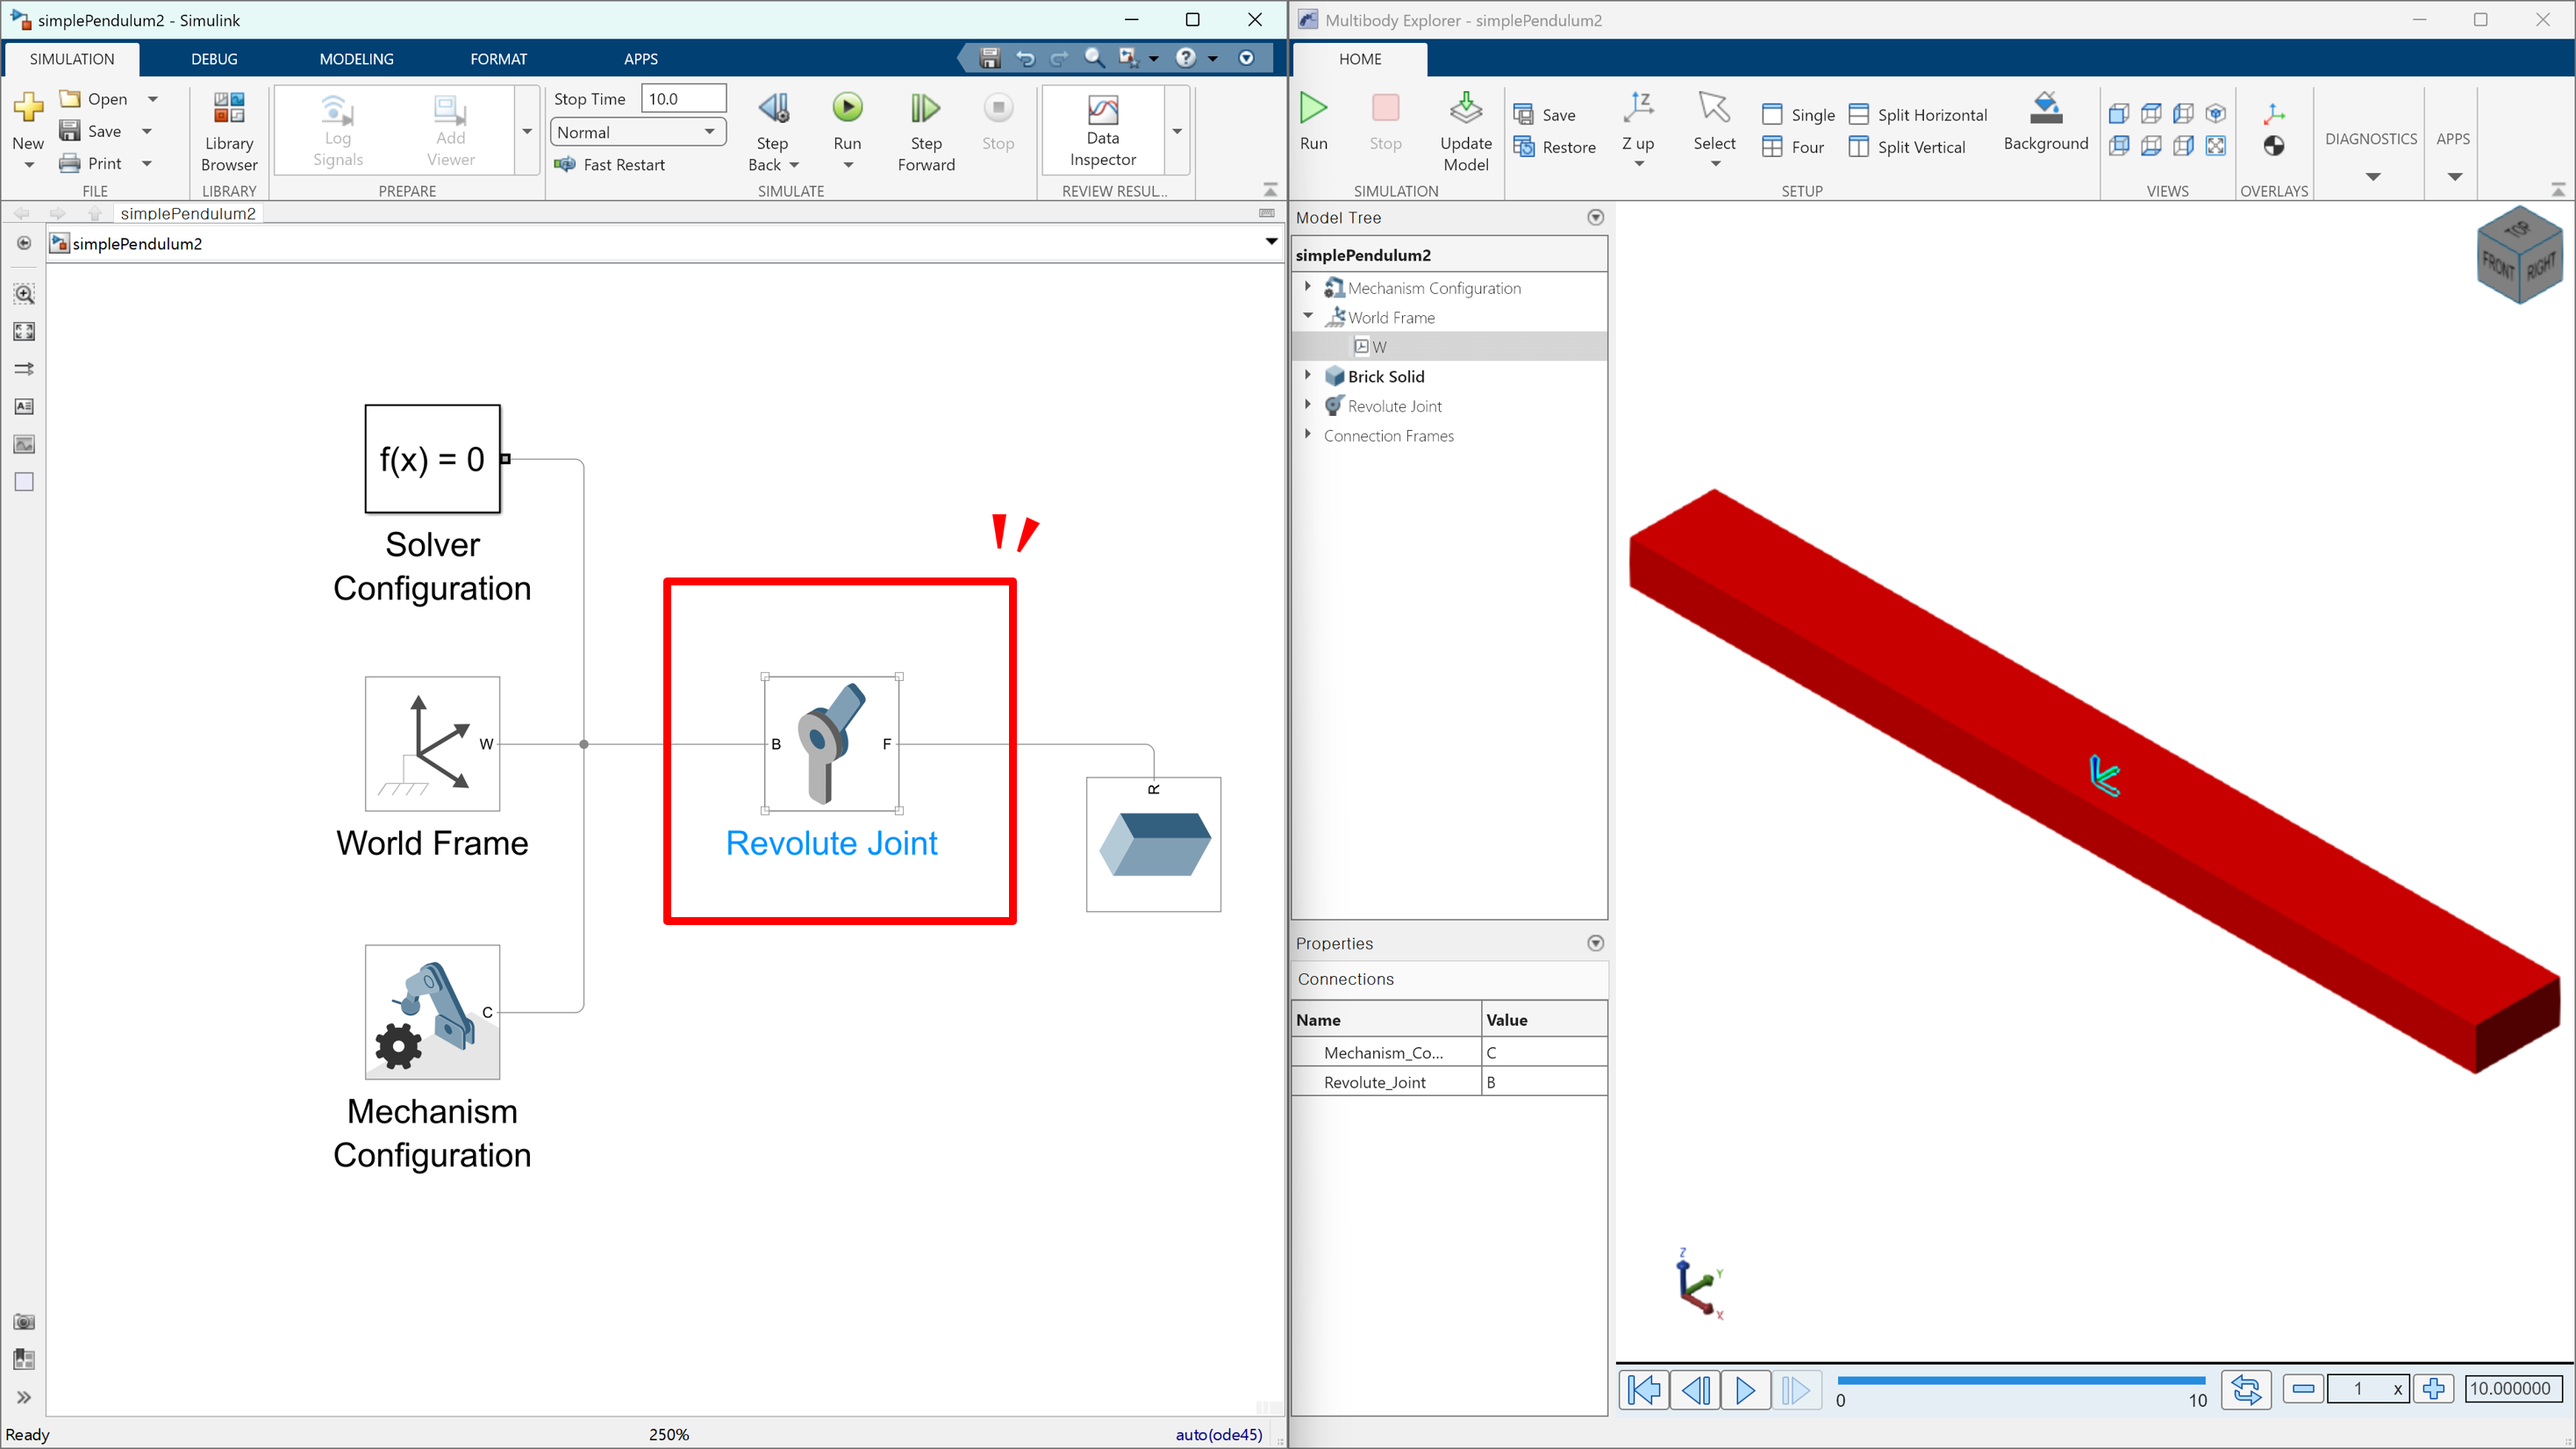Open the Background color tool

pos(2045,122)
